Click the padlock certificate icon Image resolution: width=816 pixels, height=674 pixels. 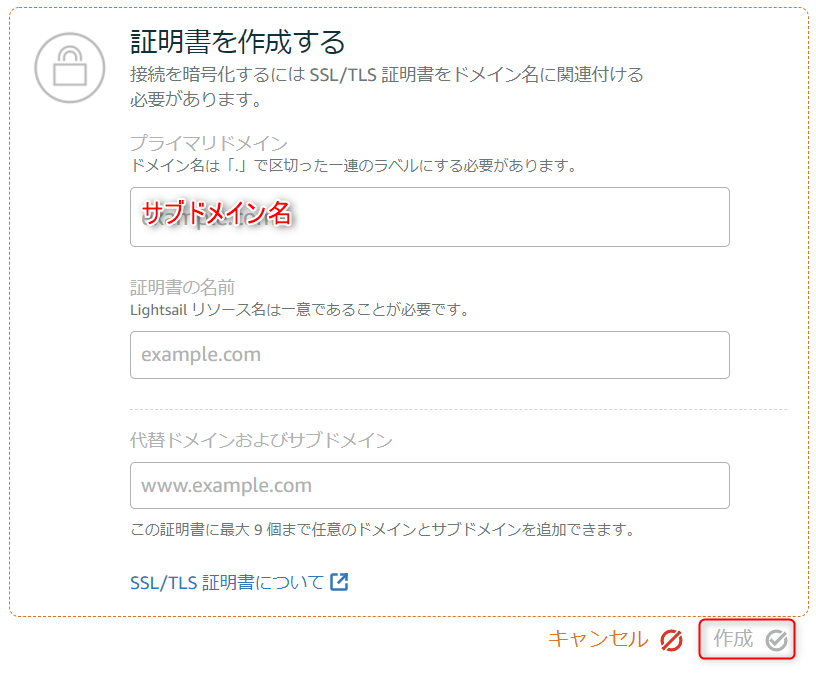[x=70, y=68]
